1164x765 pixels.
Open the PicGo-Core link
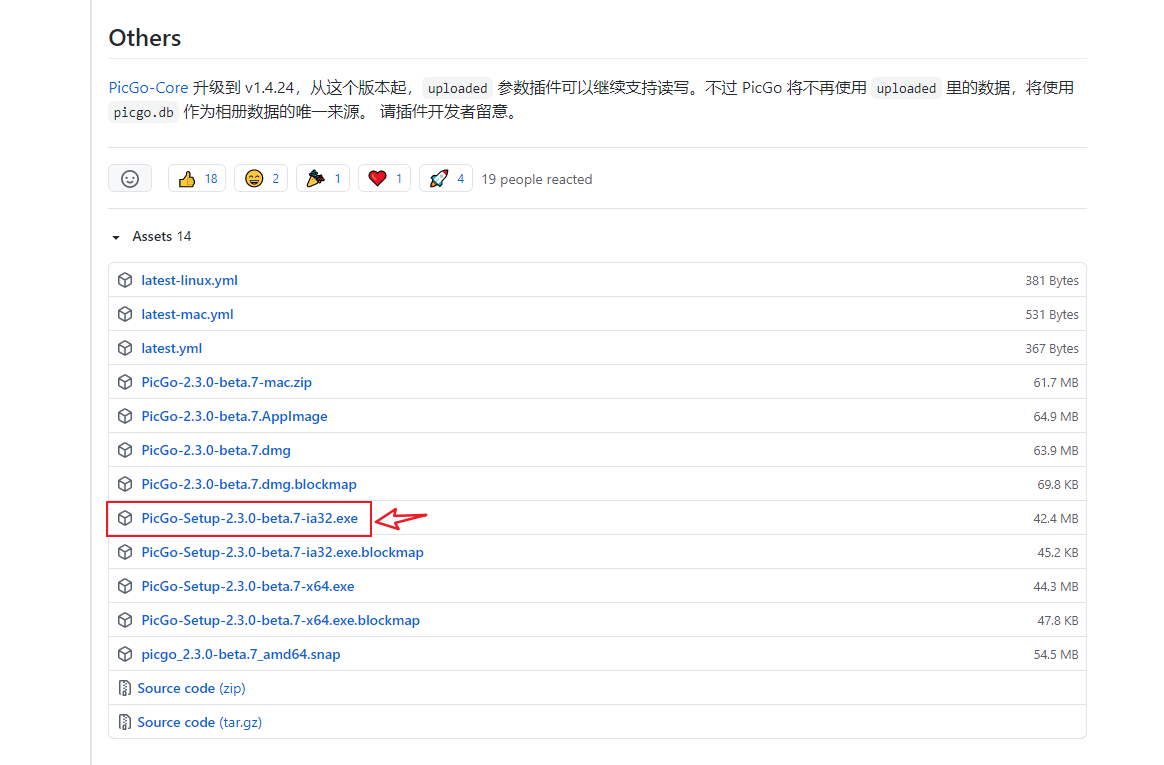pos(148,88)
